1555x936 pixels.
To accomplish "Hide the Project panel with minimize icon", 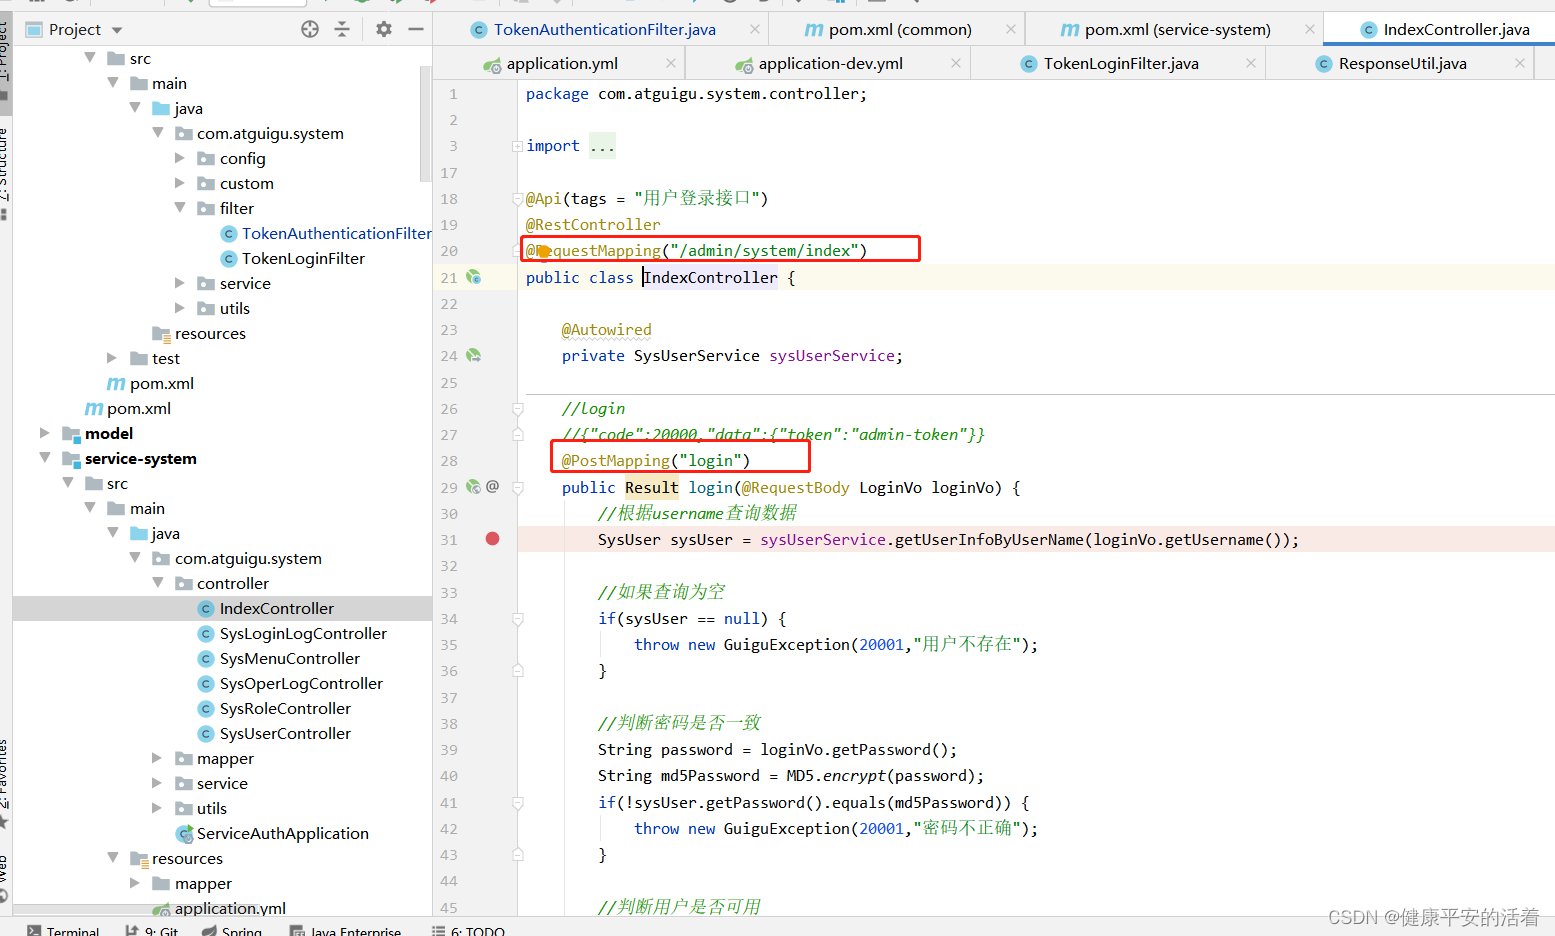I will tap(416, 29).
